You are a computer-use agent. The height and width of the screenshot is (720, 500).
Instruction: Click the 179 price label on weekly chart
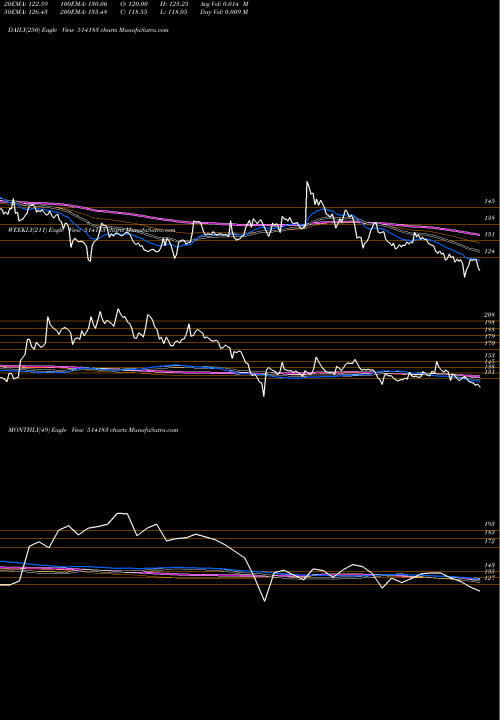point(489,337)
